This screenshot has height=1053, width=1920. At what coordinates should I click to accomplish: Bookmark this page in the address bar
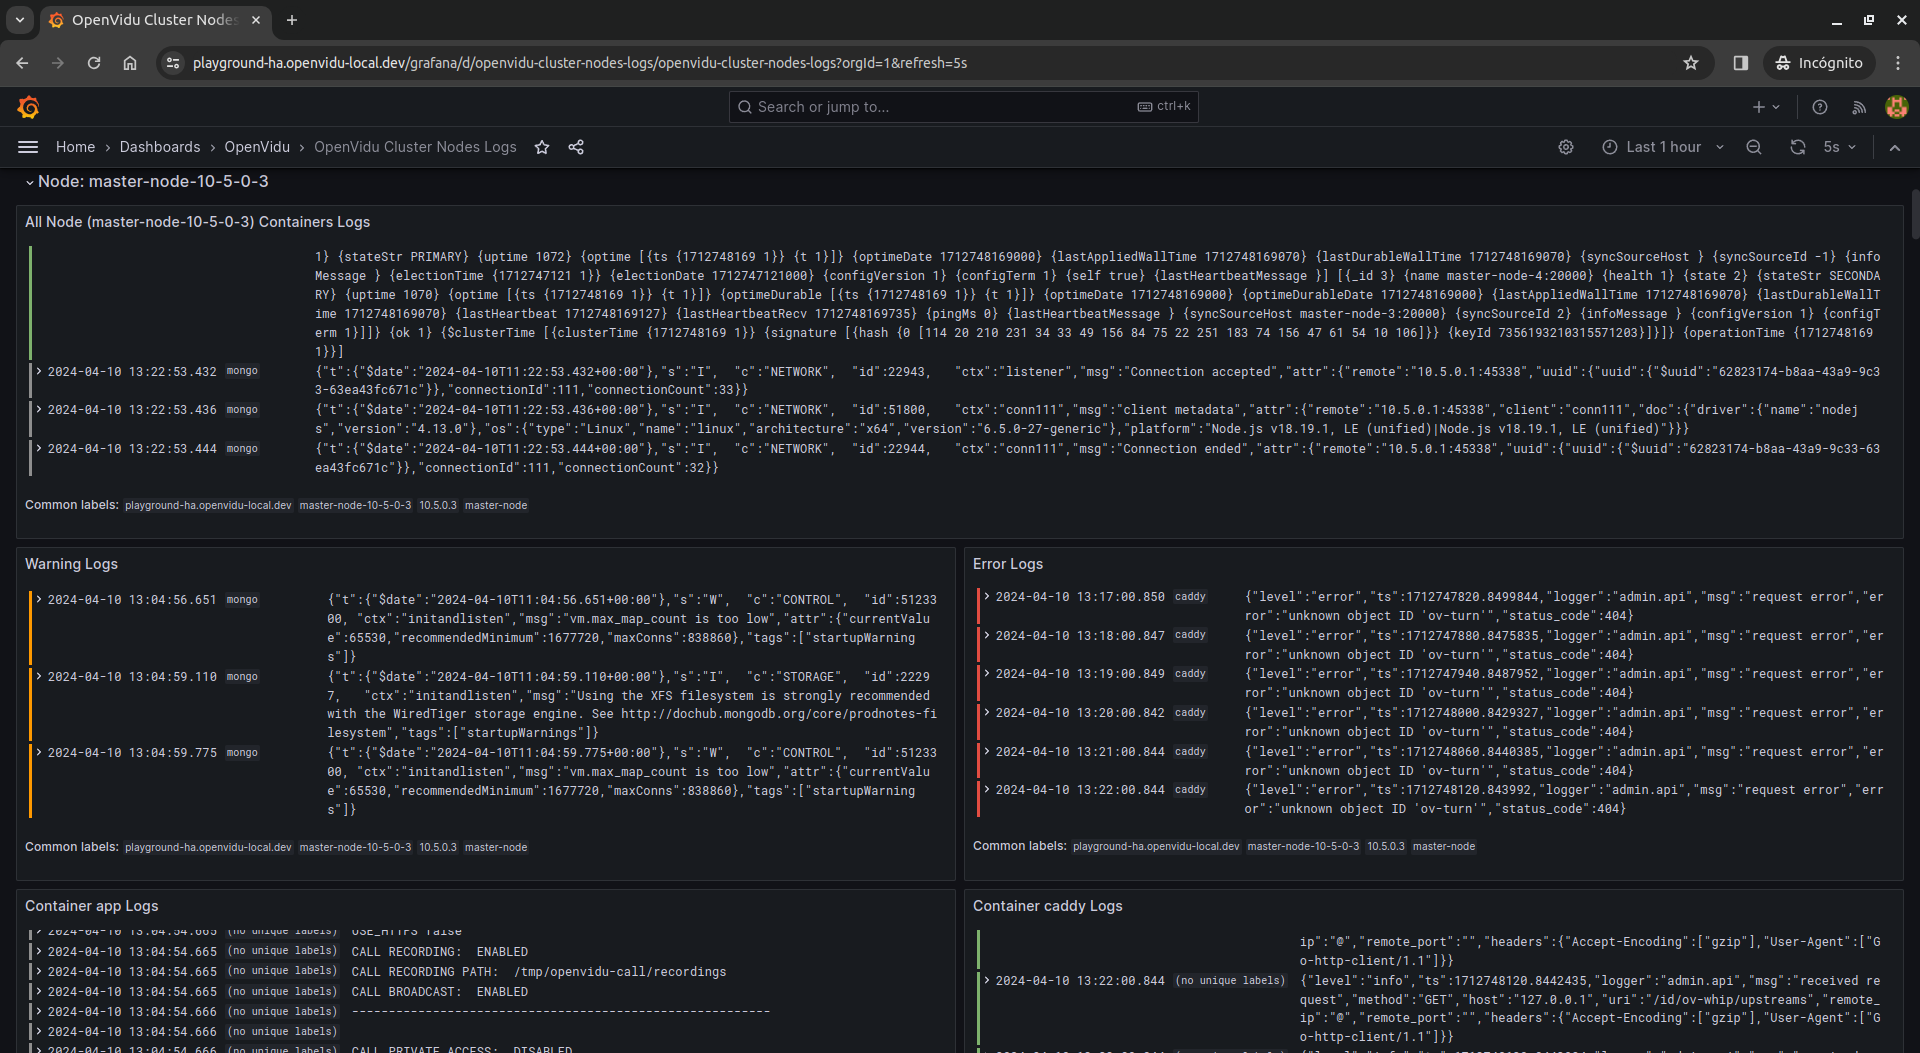[1691, 63]
